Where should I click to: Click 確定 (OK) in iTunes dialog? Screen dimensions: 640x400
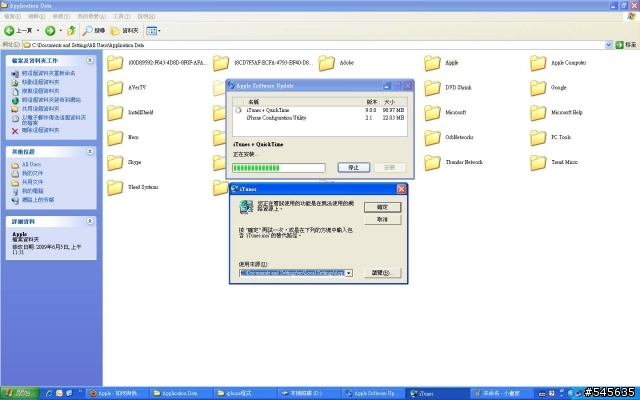tap(382, 207)
